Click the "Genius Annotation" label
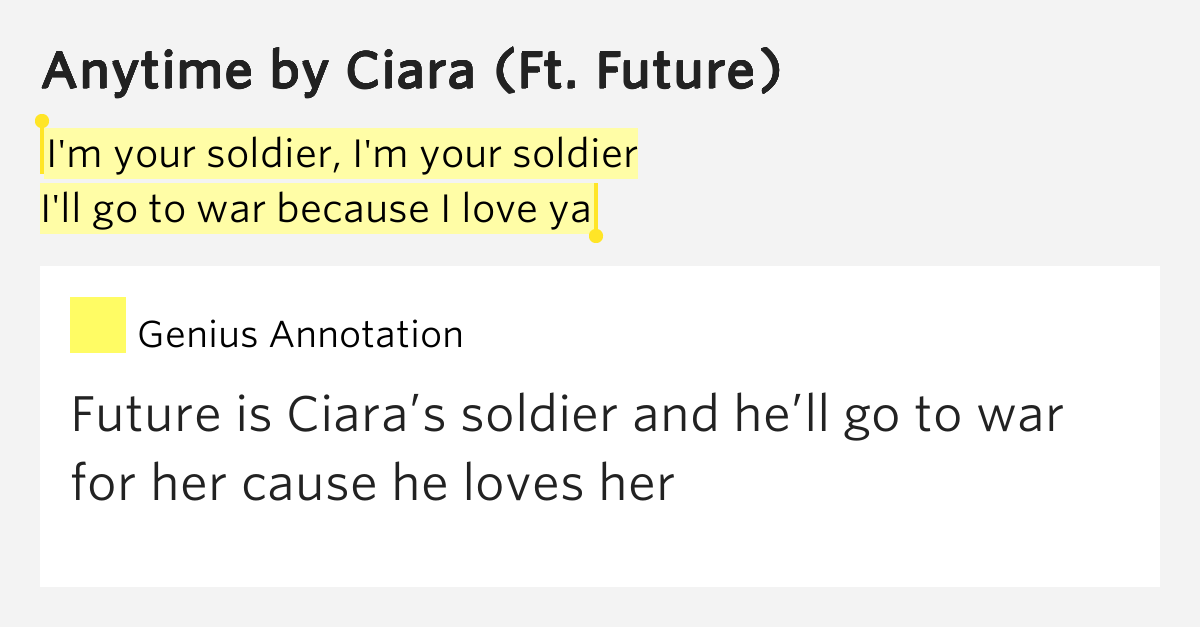The image size is (1200, 627). [x=300, y=334]
